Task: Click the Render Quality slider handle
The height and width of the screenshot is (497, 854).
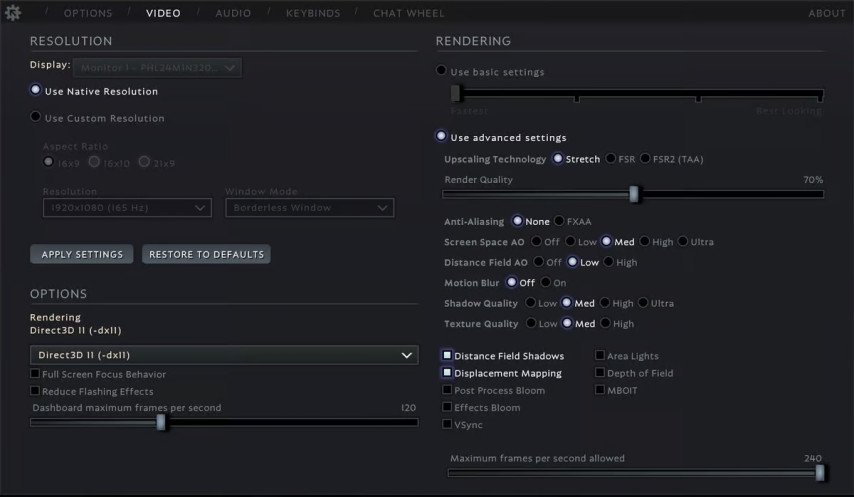Action: [634, 194]
